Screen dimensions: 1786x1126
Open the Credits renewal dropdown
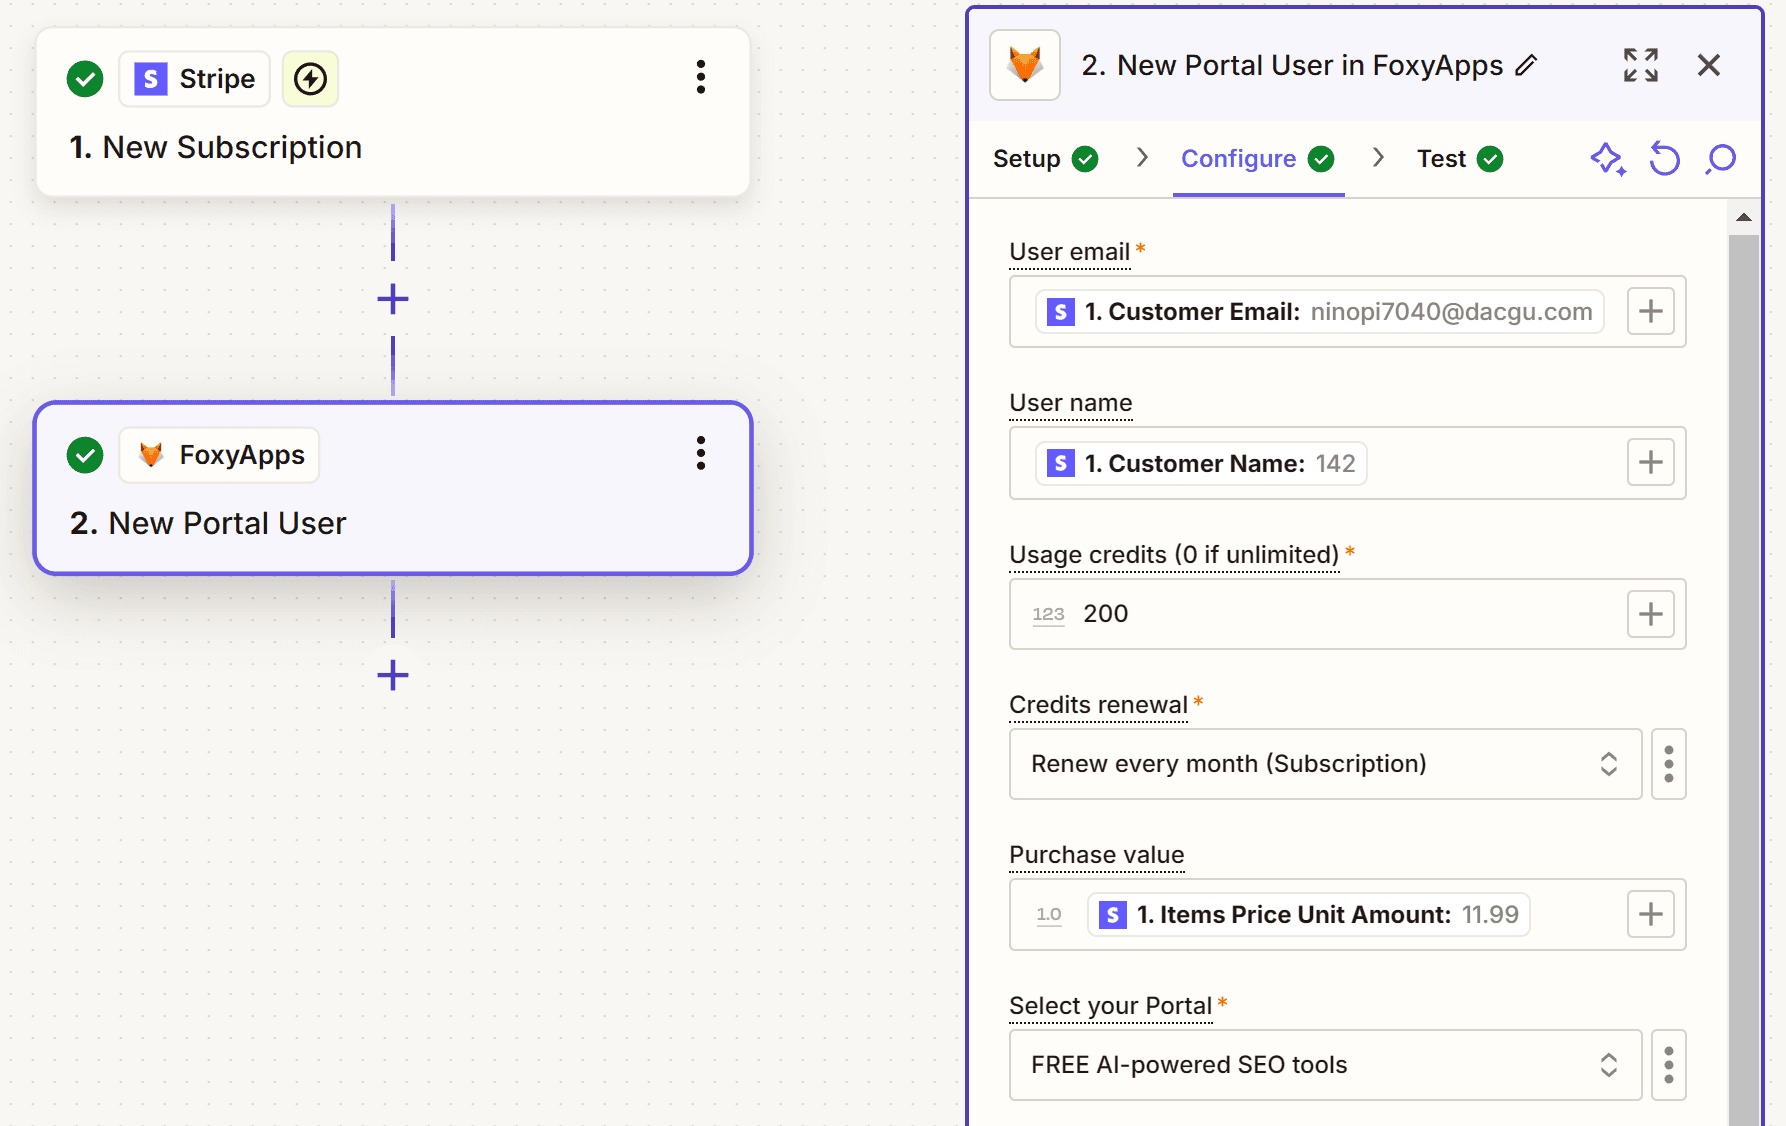coord(1325,764)
